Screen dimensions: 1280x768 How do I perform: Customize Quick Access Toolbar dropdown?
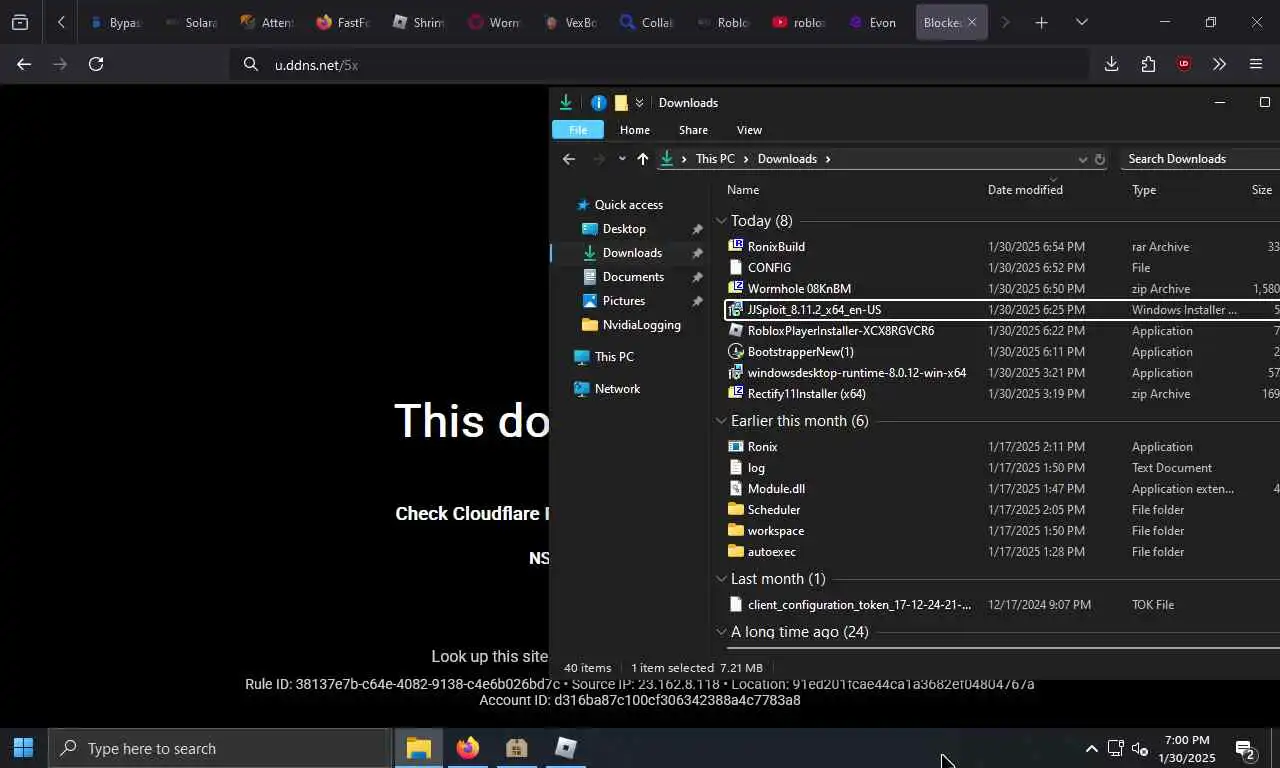[x=639, y=102]
